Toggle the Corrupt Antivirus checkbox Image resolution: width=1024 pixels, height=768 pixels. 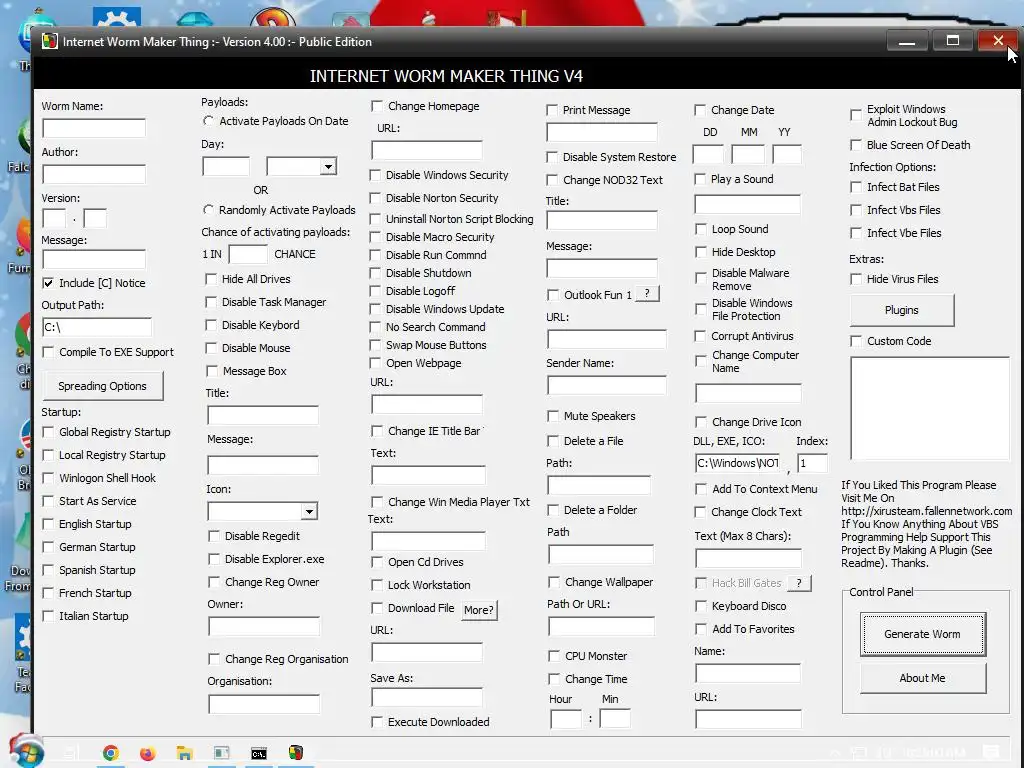click(x=700, y=336)
